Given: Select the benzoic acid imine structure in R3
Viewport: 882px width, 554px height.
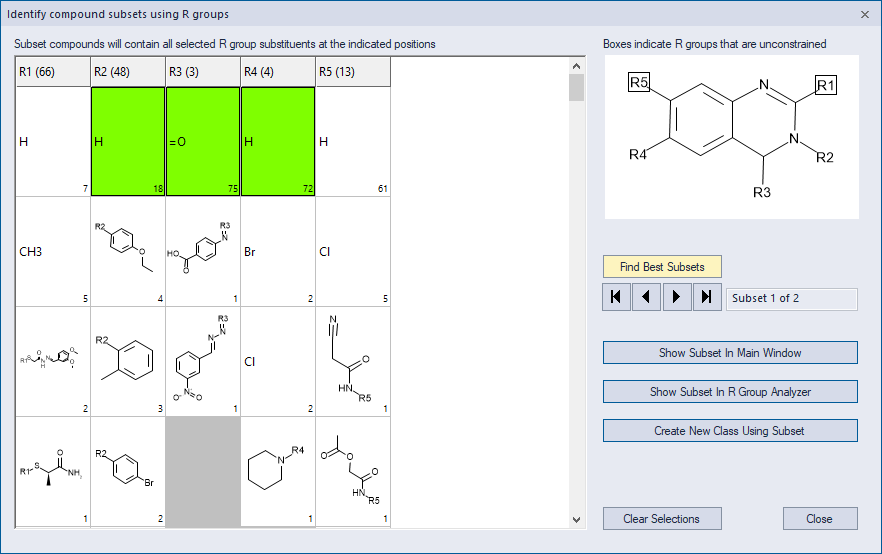Looking at the screenshot, I should [203, 251].
